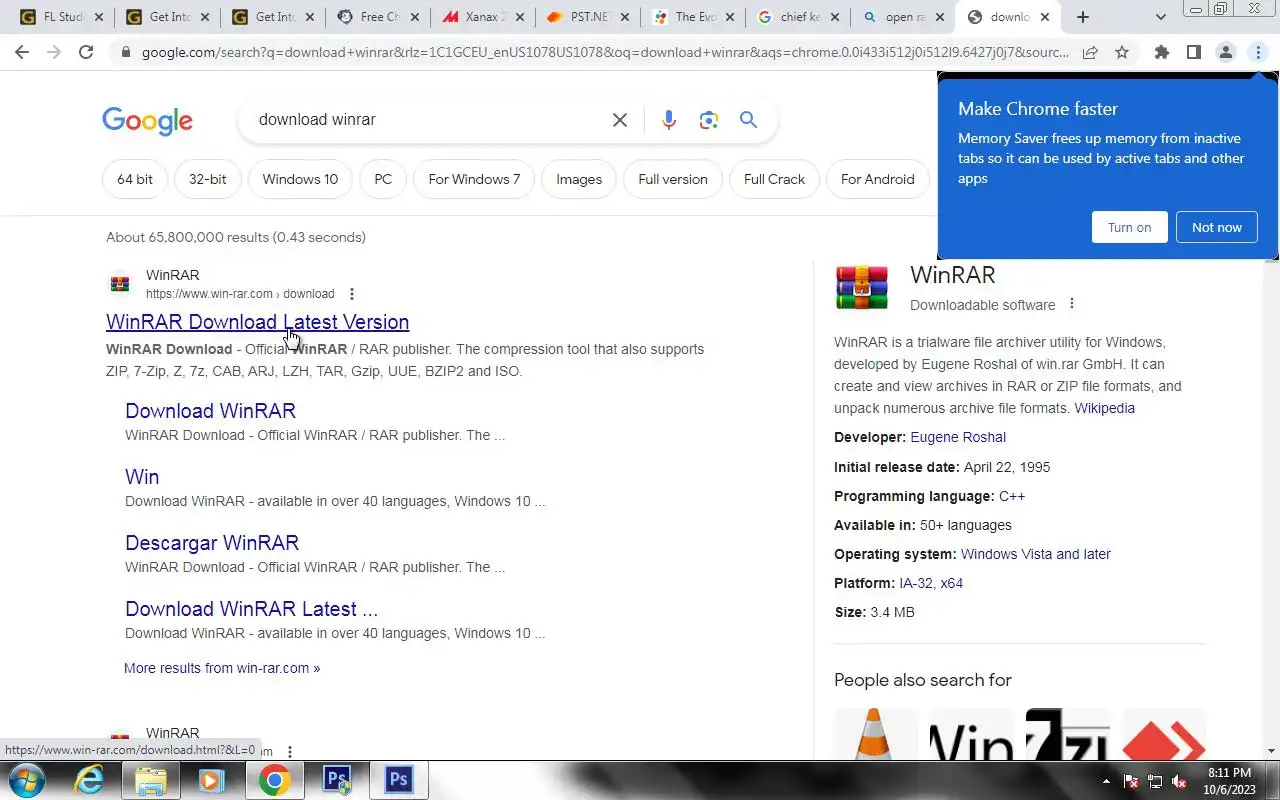The height and width of the screenshot is (800, 1280).
Task: Open the VLC cone thumbnail
Action: click(876, 734)
